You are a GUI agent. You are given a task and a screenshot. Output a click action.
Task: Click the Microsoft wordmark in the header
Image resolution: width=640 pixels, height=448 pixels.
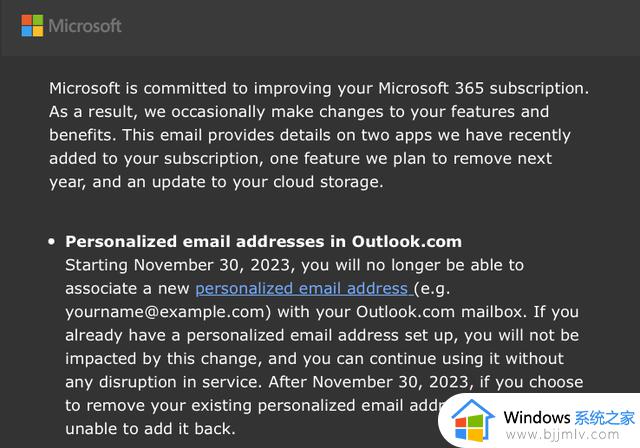[x=85, y=26]
